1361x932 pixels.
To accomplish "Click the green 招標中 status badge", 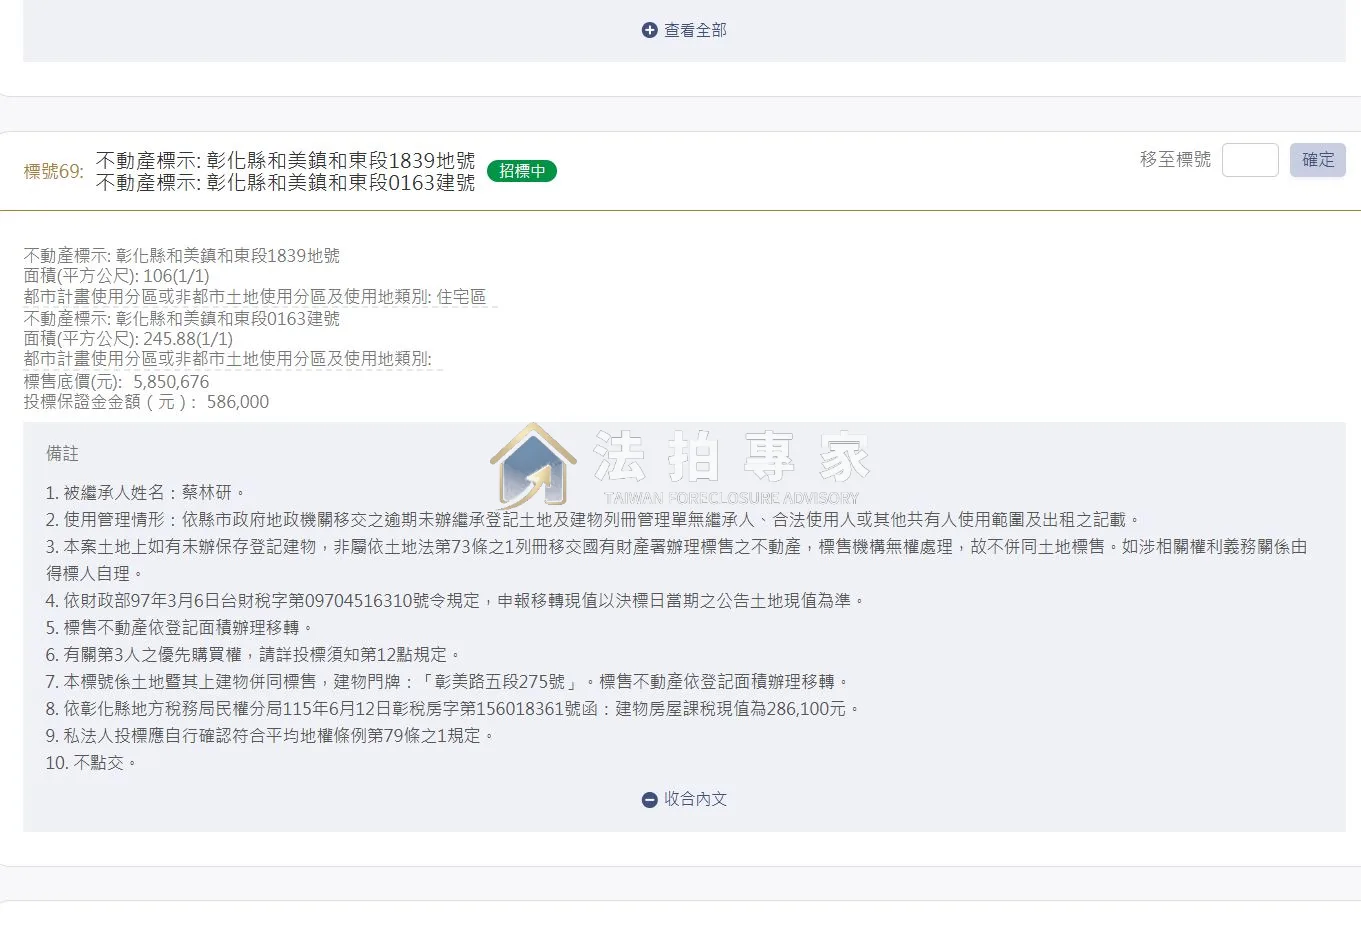I will coord(522,171).
